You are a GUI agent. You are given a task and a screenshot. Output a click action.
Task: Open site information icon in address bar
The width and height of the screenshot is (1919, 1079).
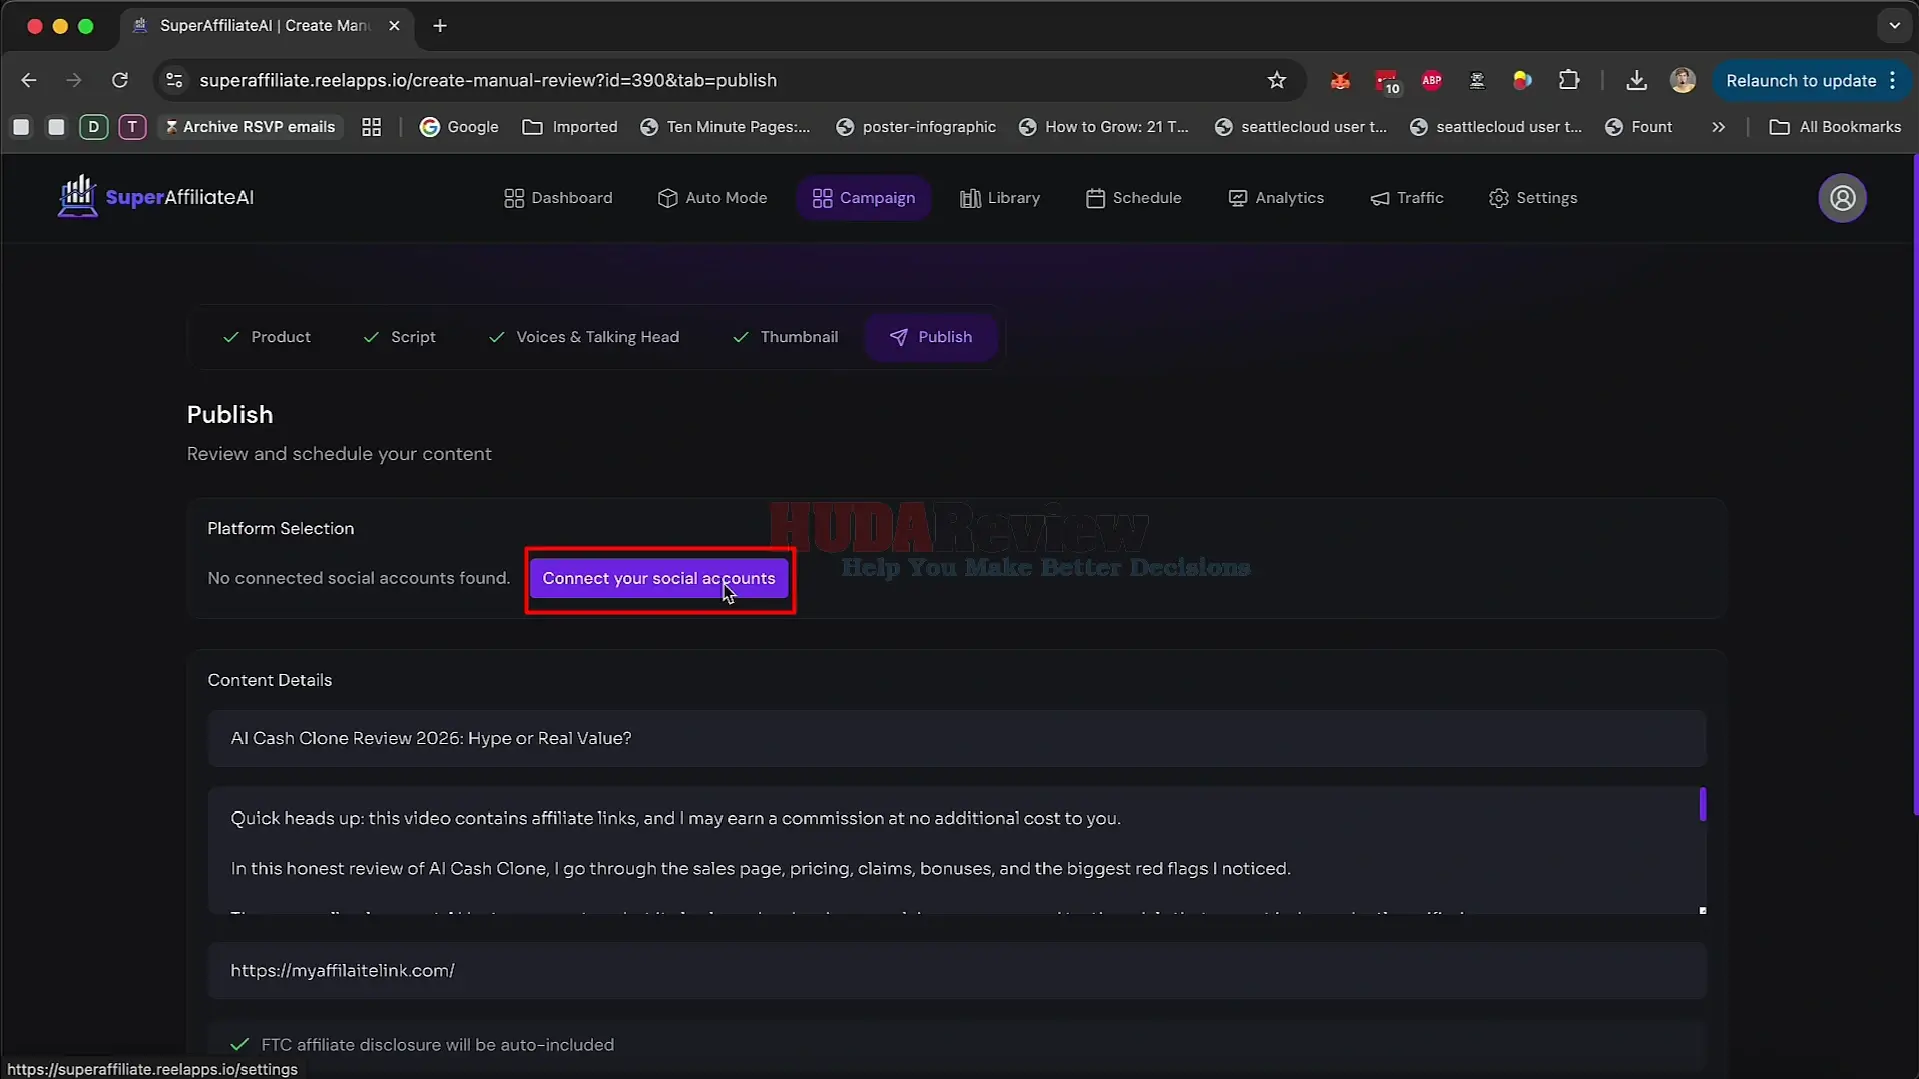click(174, 80)
